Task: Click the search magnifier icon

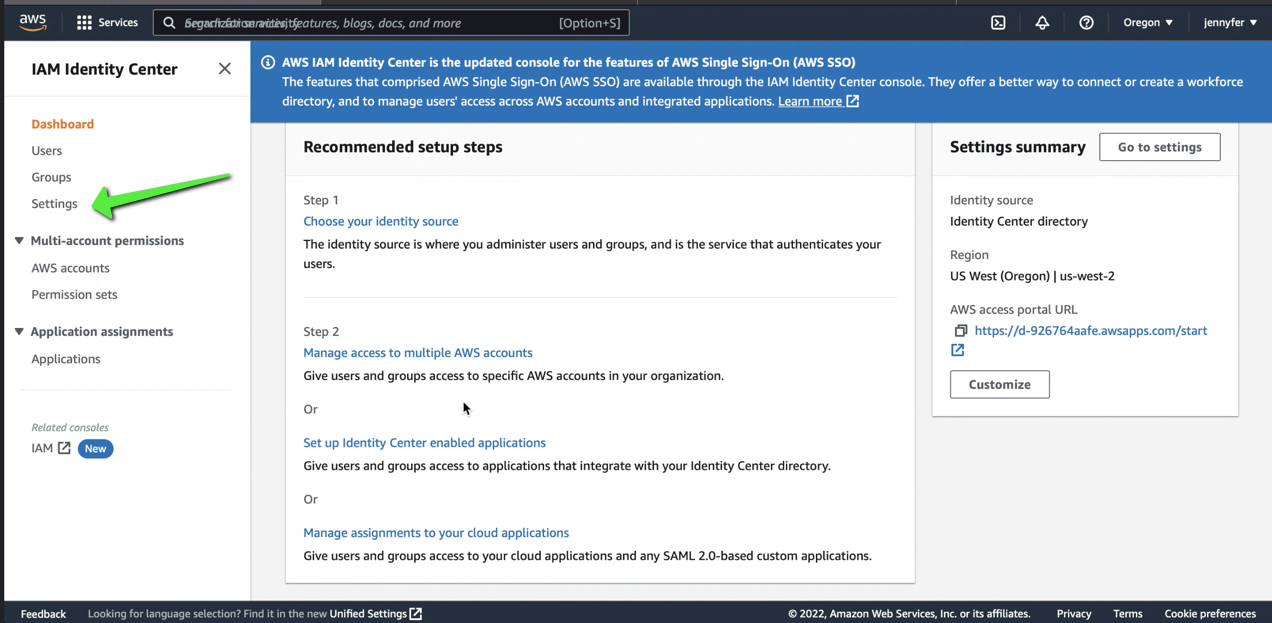Action: (x=169, y=22)
